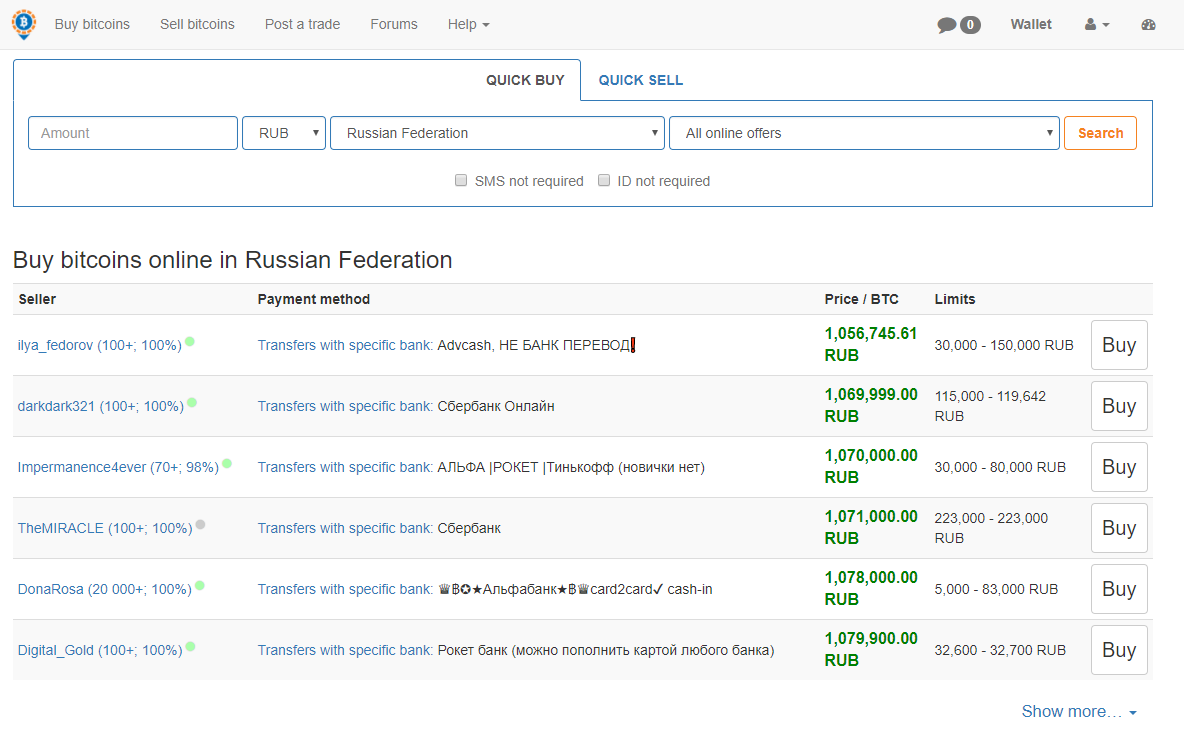Expand the Show more listings link

point(1078,712)
